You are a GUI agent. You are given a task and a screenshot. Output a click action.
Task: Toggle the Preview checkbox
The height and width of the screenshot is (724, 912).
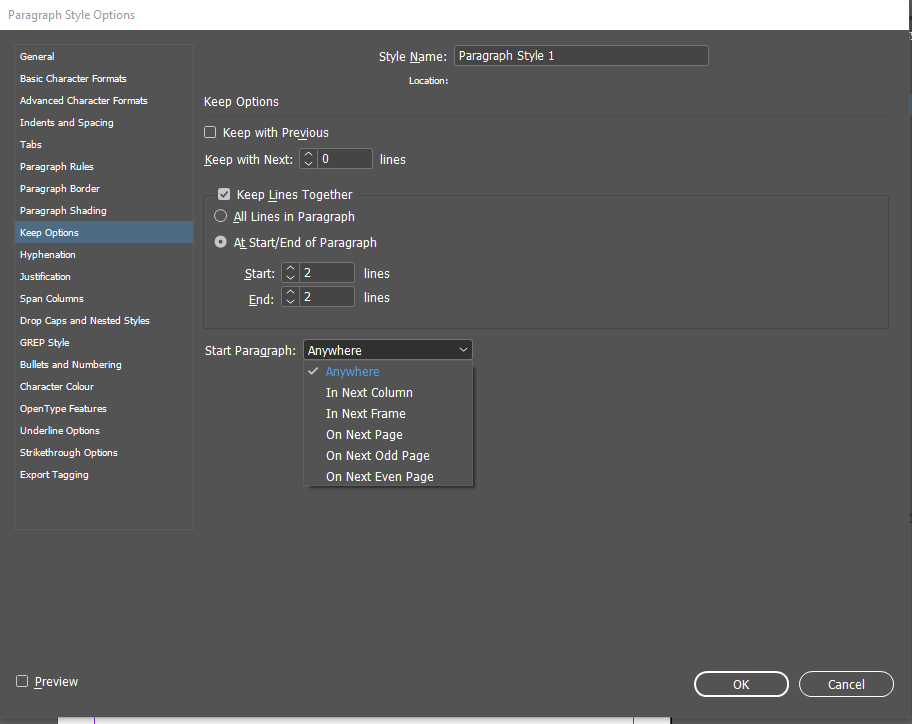(22, 681)
